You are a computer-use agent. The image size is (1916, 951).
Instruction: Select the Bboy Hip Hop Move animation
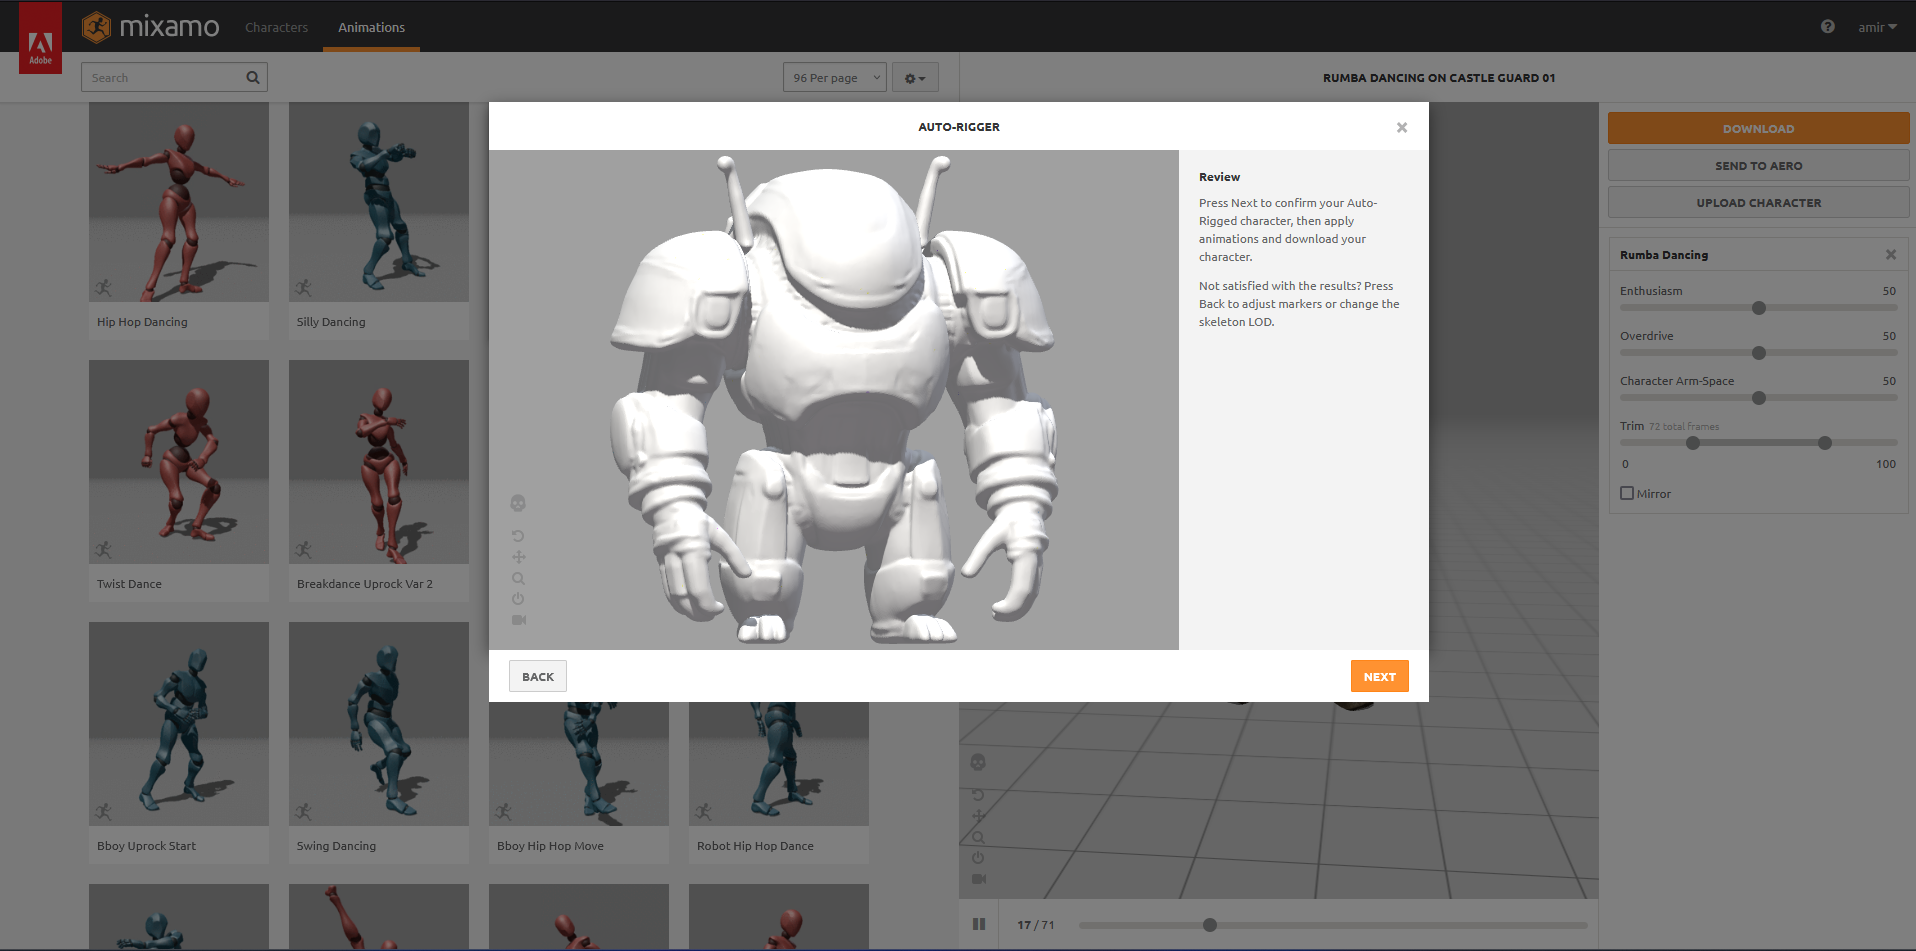[579, 783]
